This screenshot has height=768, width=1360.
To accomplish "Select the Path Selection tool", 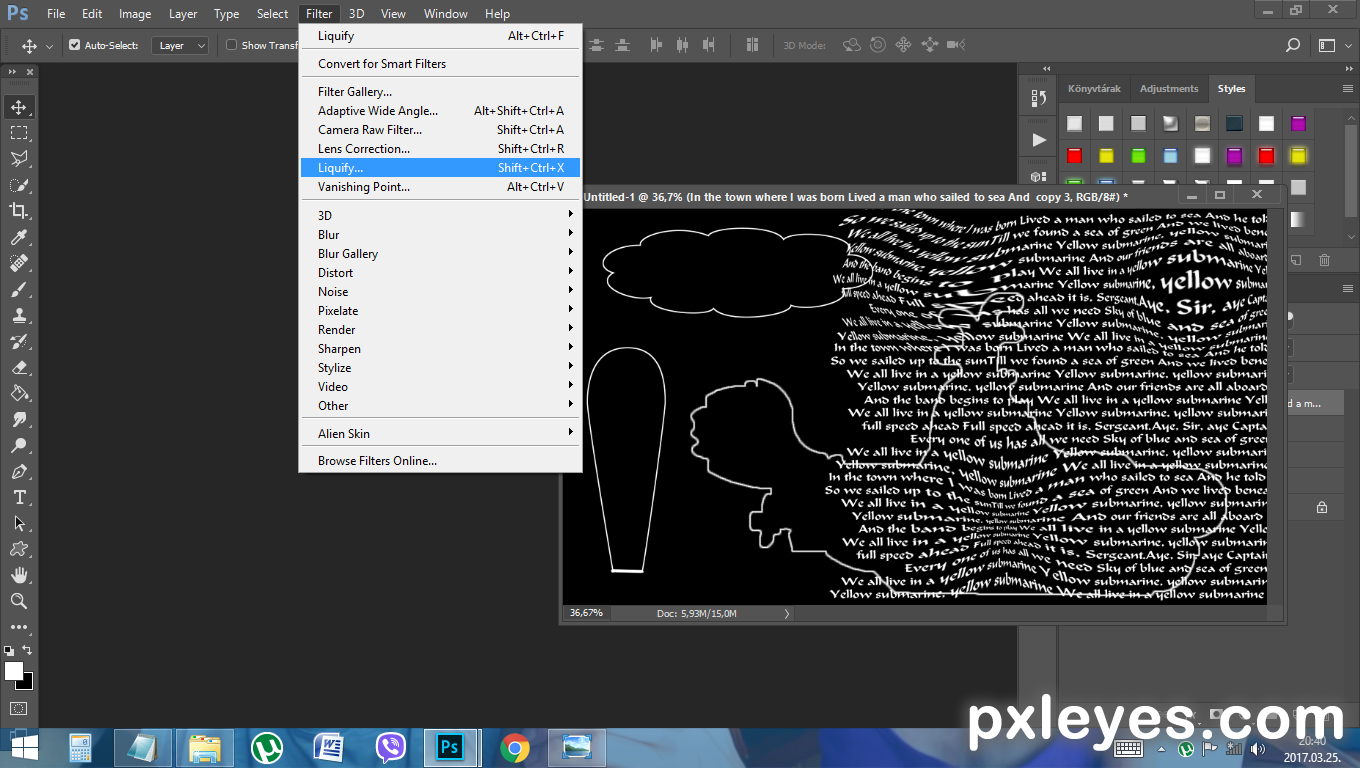I will 19,523.
